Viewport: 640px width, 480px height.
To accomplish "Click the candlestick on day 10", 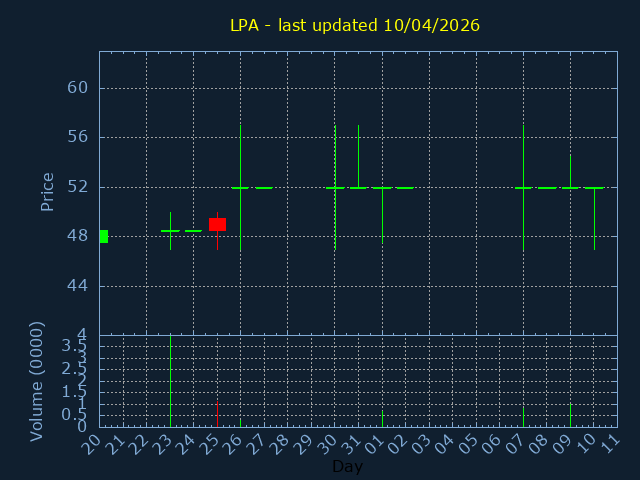I will click(x=594, y=188).
